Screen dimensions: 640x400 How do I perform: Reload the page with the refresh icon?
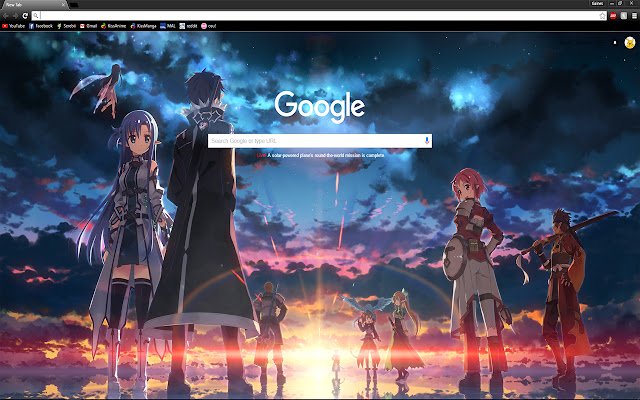tap(25, 16)
